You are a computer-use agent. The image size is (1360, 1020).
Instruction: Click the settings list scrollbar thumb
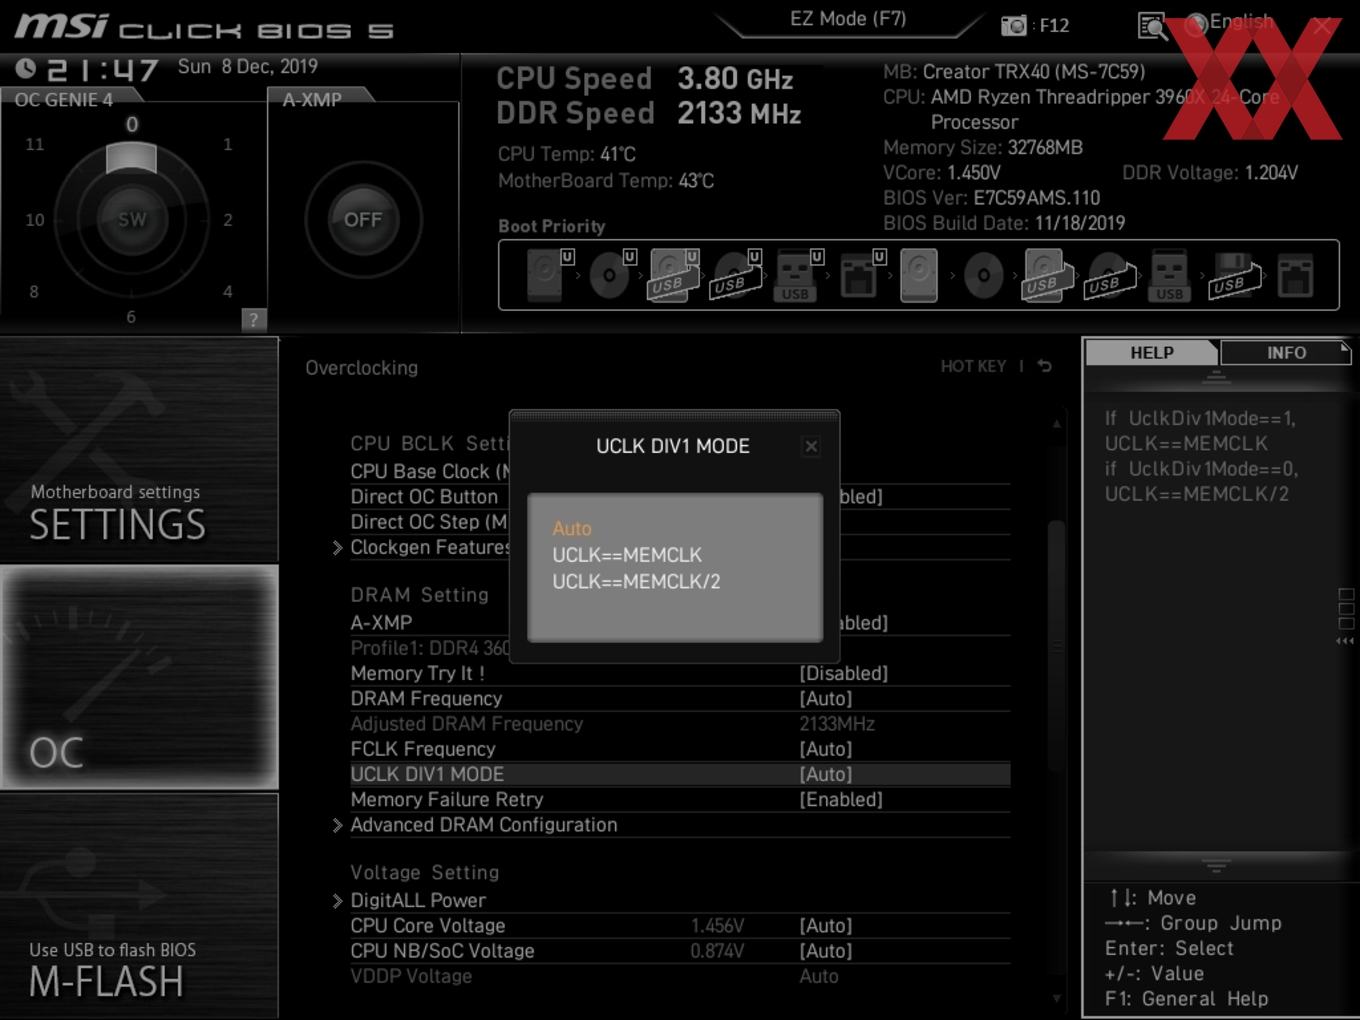[x=1056, y=646]
